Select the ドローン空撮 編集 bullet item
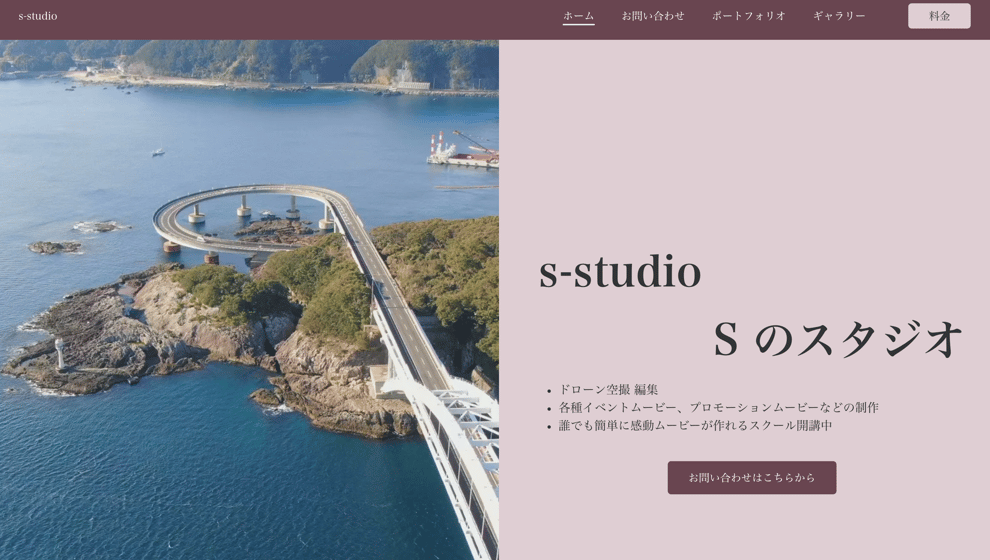Image resolution: width=990 pixels, height=560 pixels. pyautogui.click(x=609, y=390)
